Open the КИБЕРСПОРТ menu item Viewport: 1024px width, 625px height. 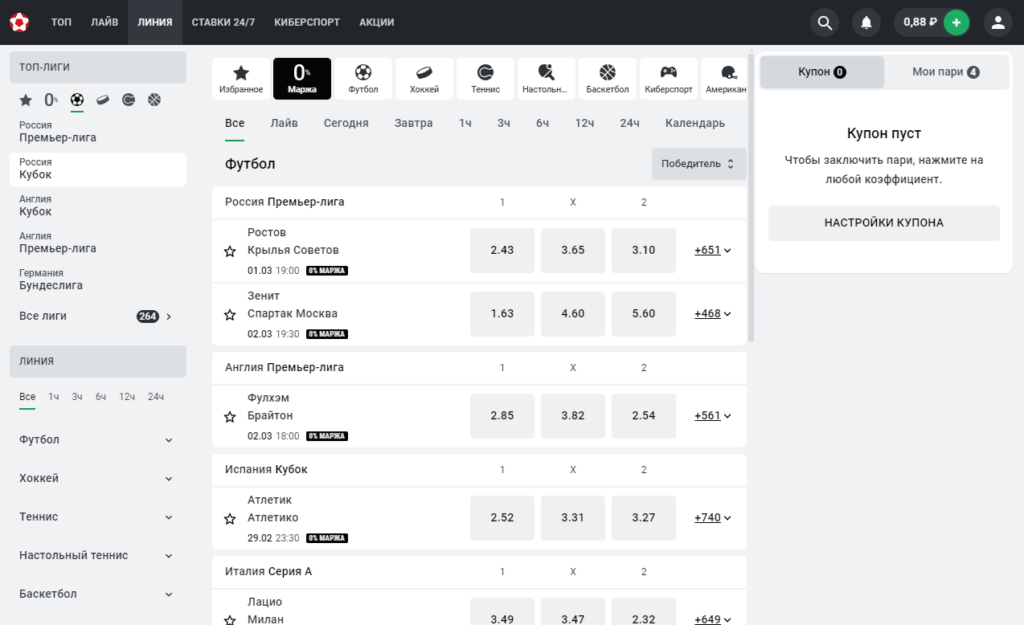coord(307,22)
